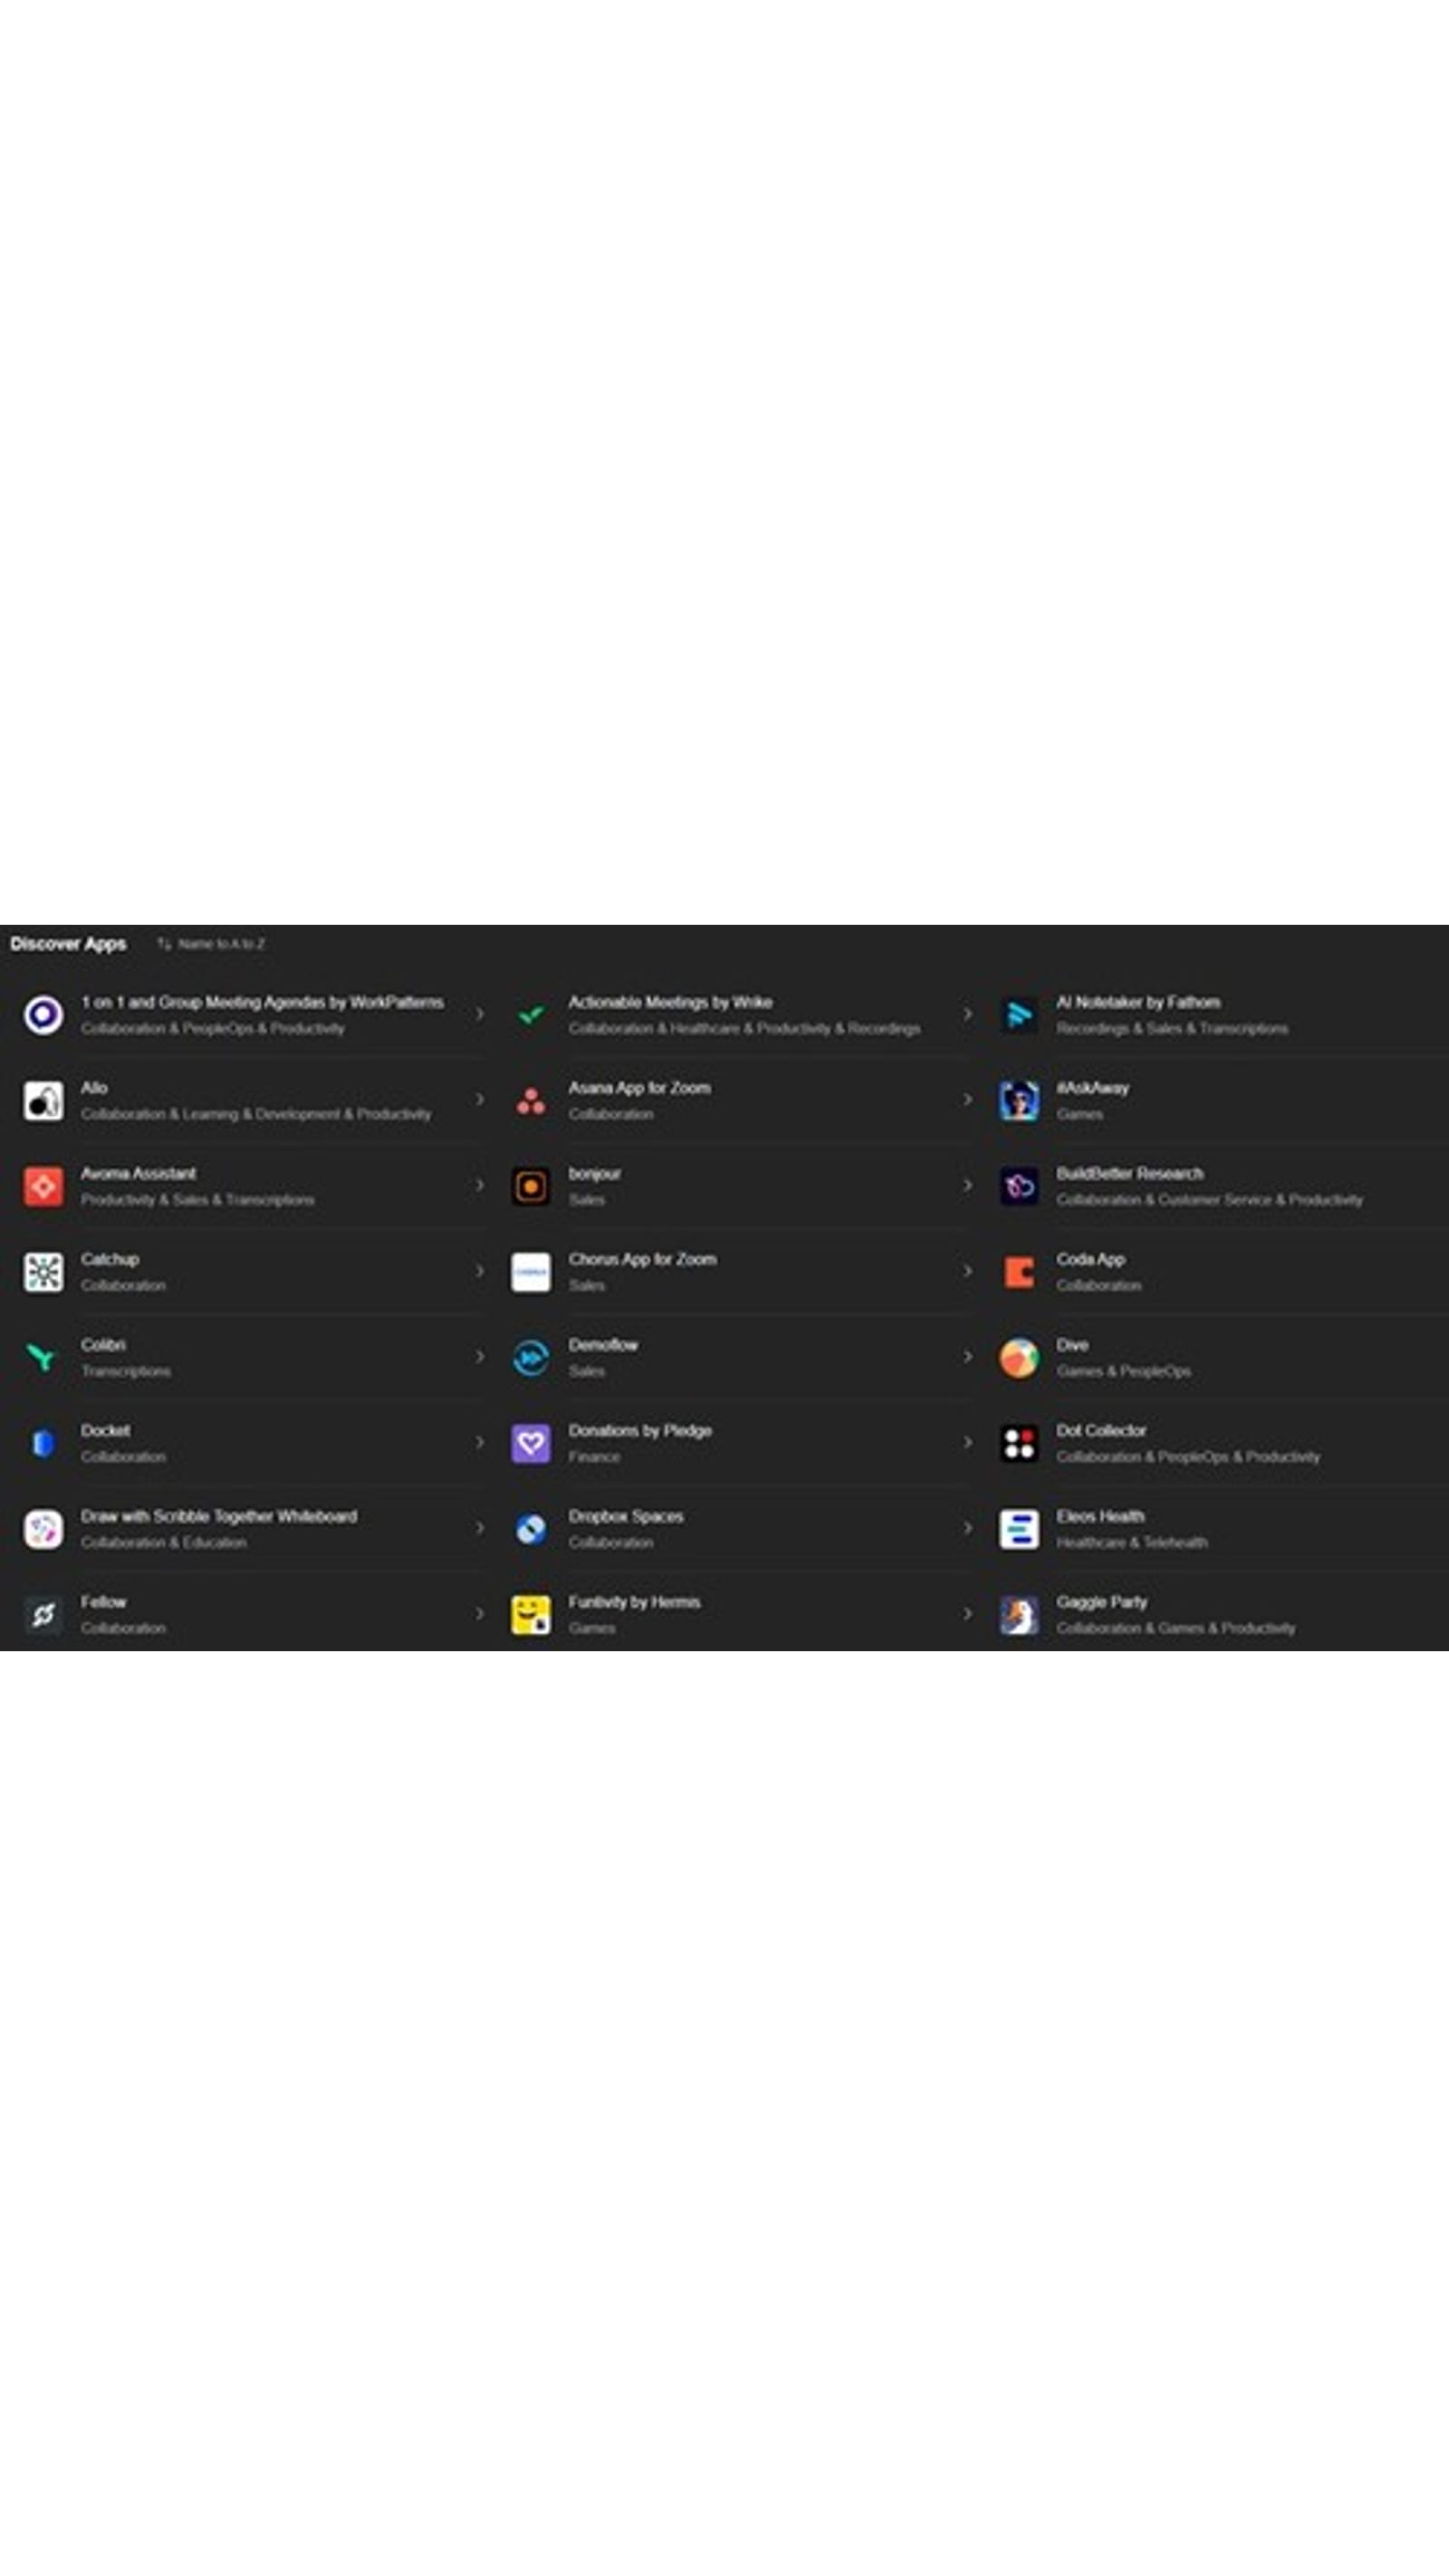
Task: Open the BuildBetter Research app title
Action: (1129, 1173)
